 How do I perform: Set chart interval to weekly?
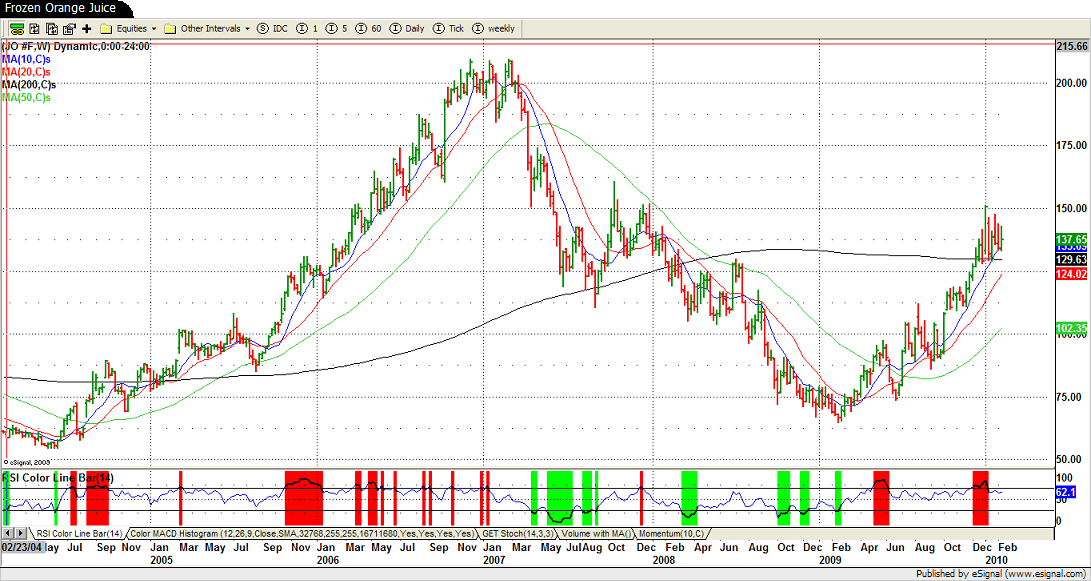click(493, 28)
